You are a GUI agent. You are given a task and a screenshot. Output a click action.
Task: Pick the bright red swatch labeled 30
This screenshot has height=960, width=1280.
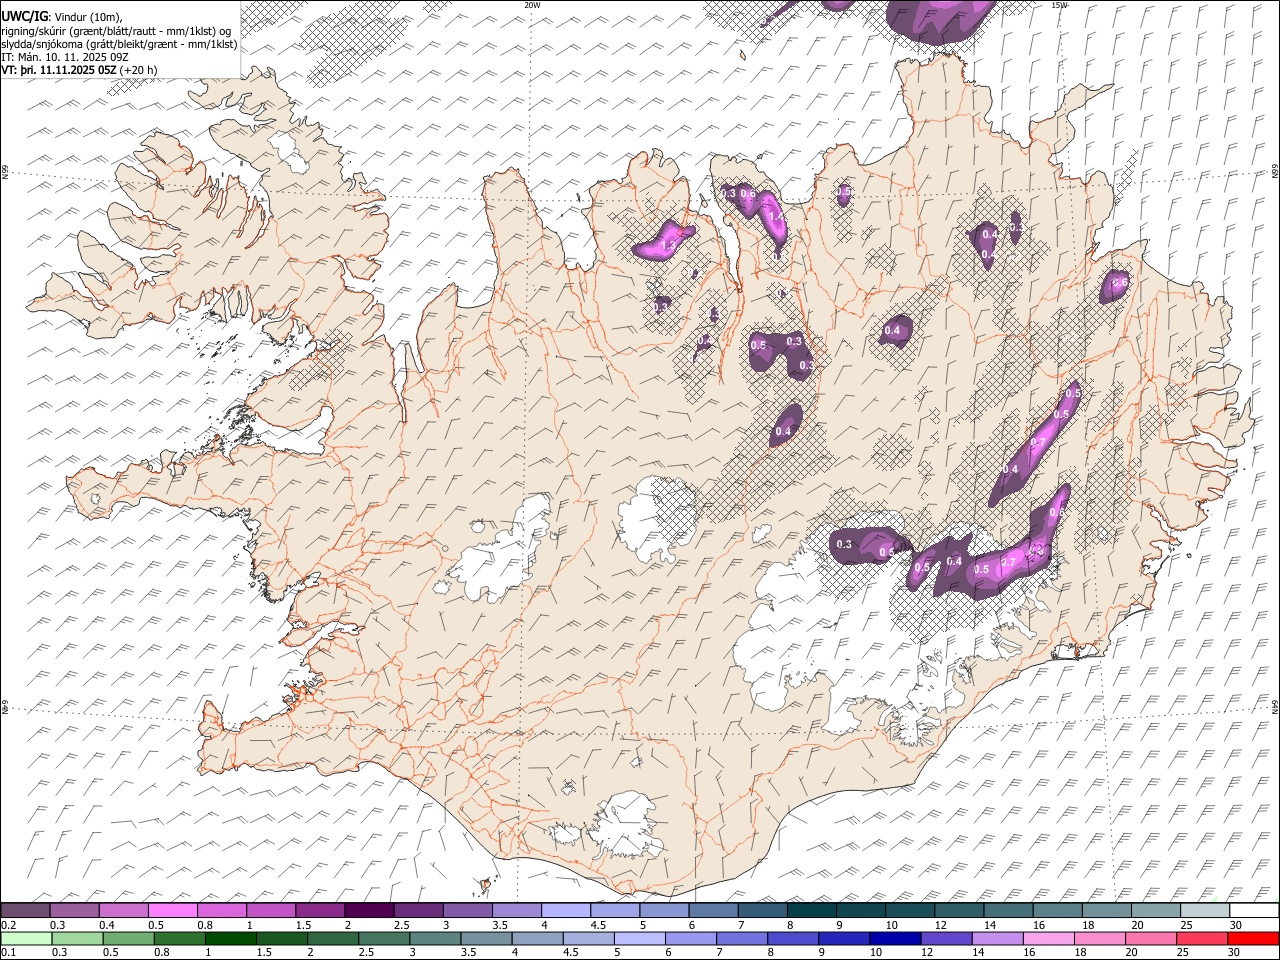(x=1253, y=938)
